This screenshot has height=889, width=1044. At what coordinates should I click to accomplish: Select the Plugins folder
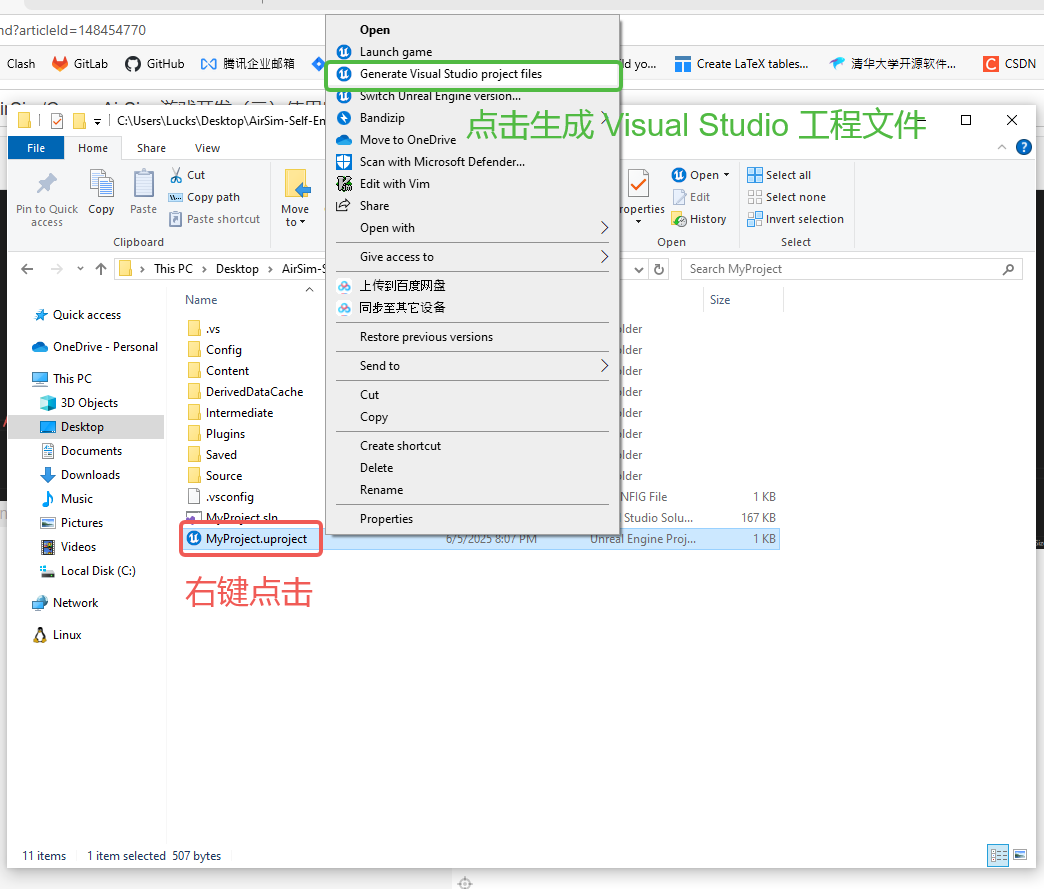coord(225,434)
